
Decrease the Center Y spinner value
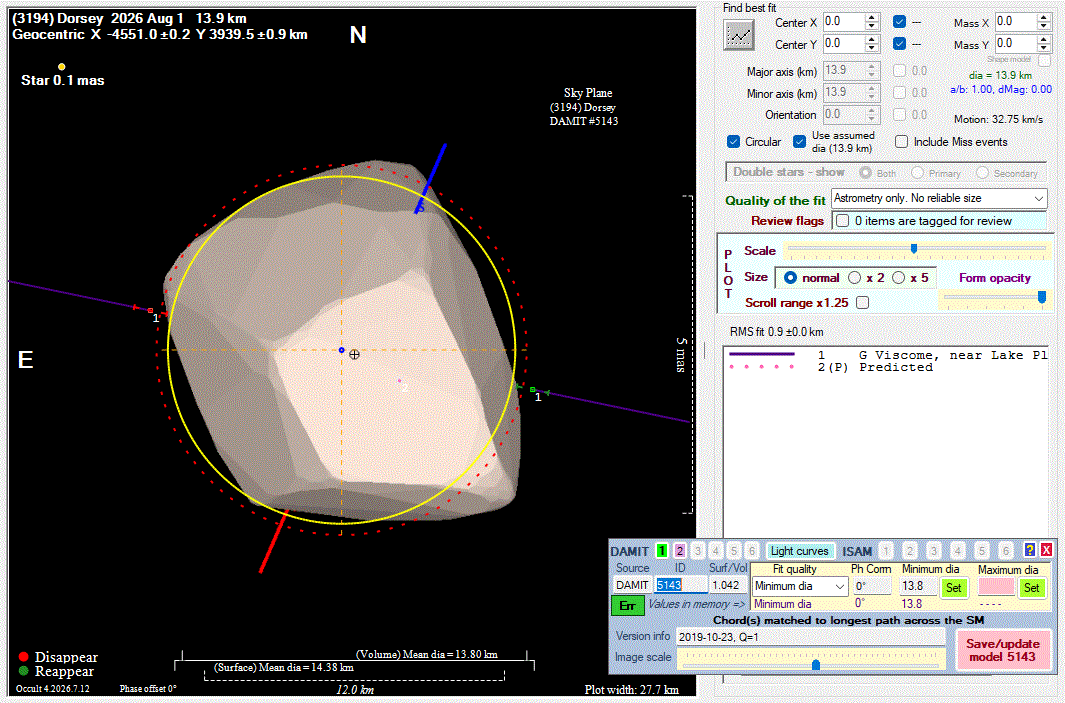(x=872, y=48)
